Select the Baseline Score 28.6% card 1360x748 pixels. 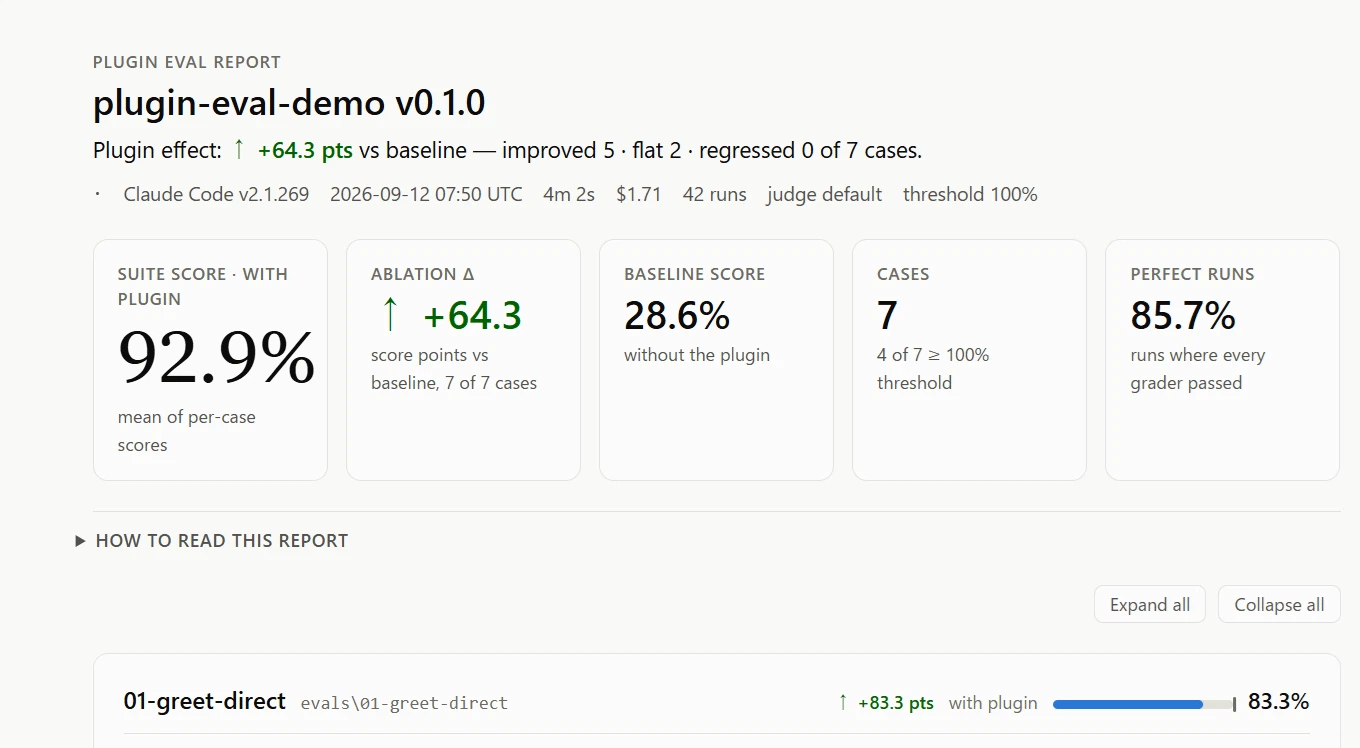click(x=716, y=360)
